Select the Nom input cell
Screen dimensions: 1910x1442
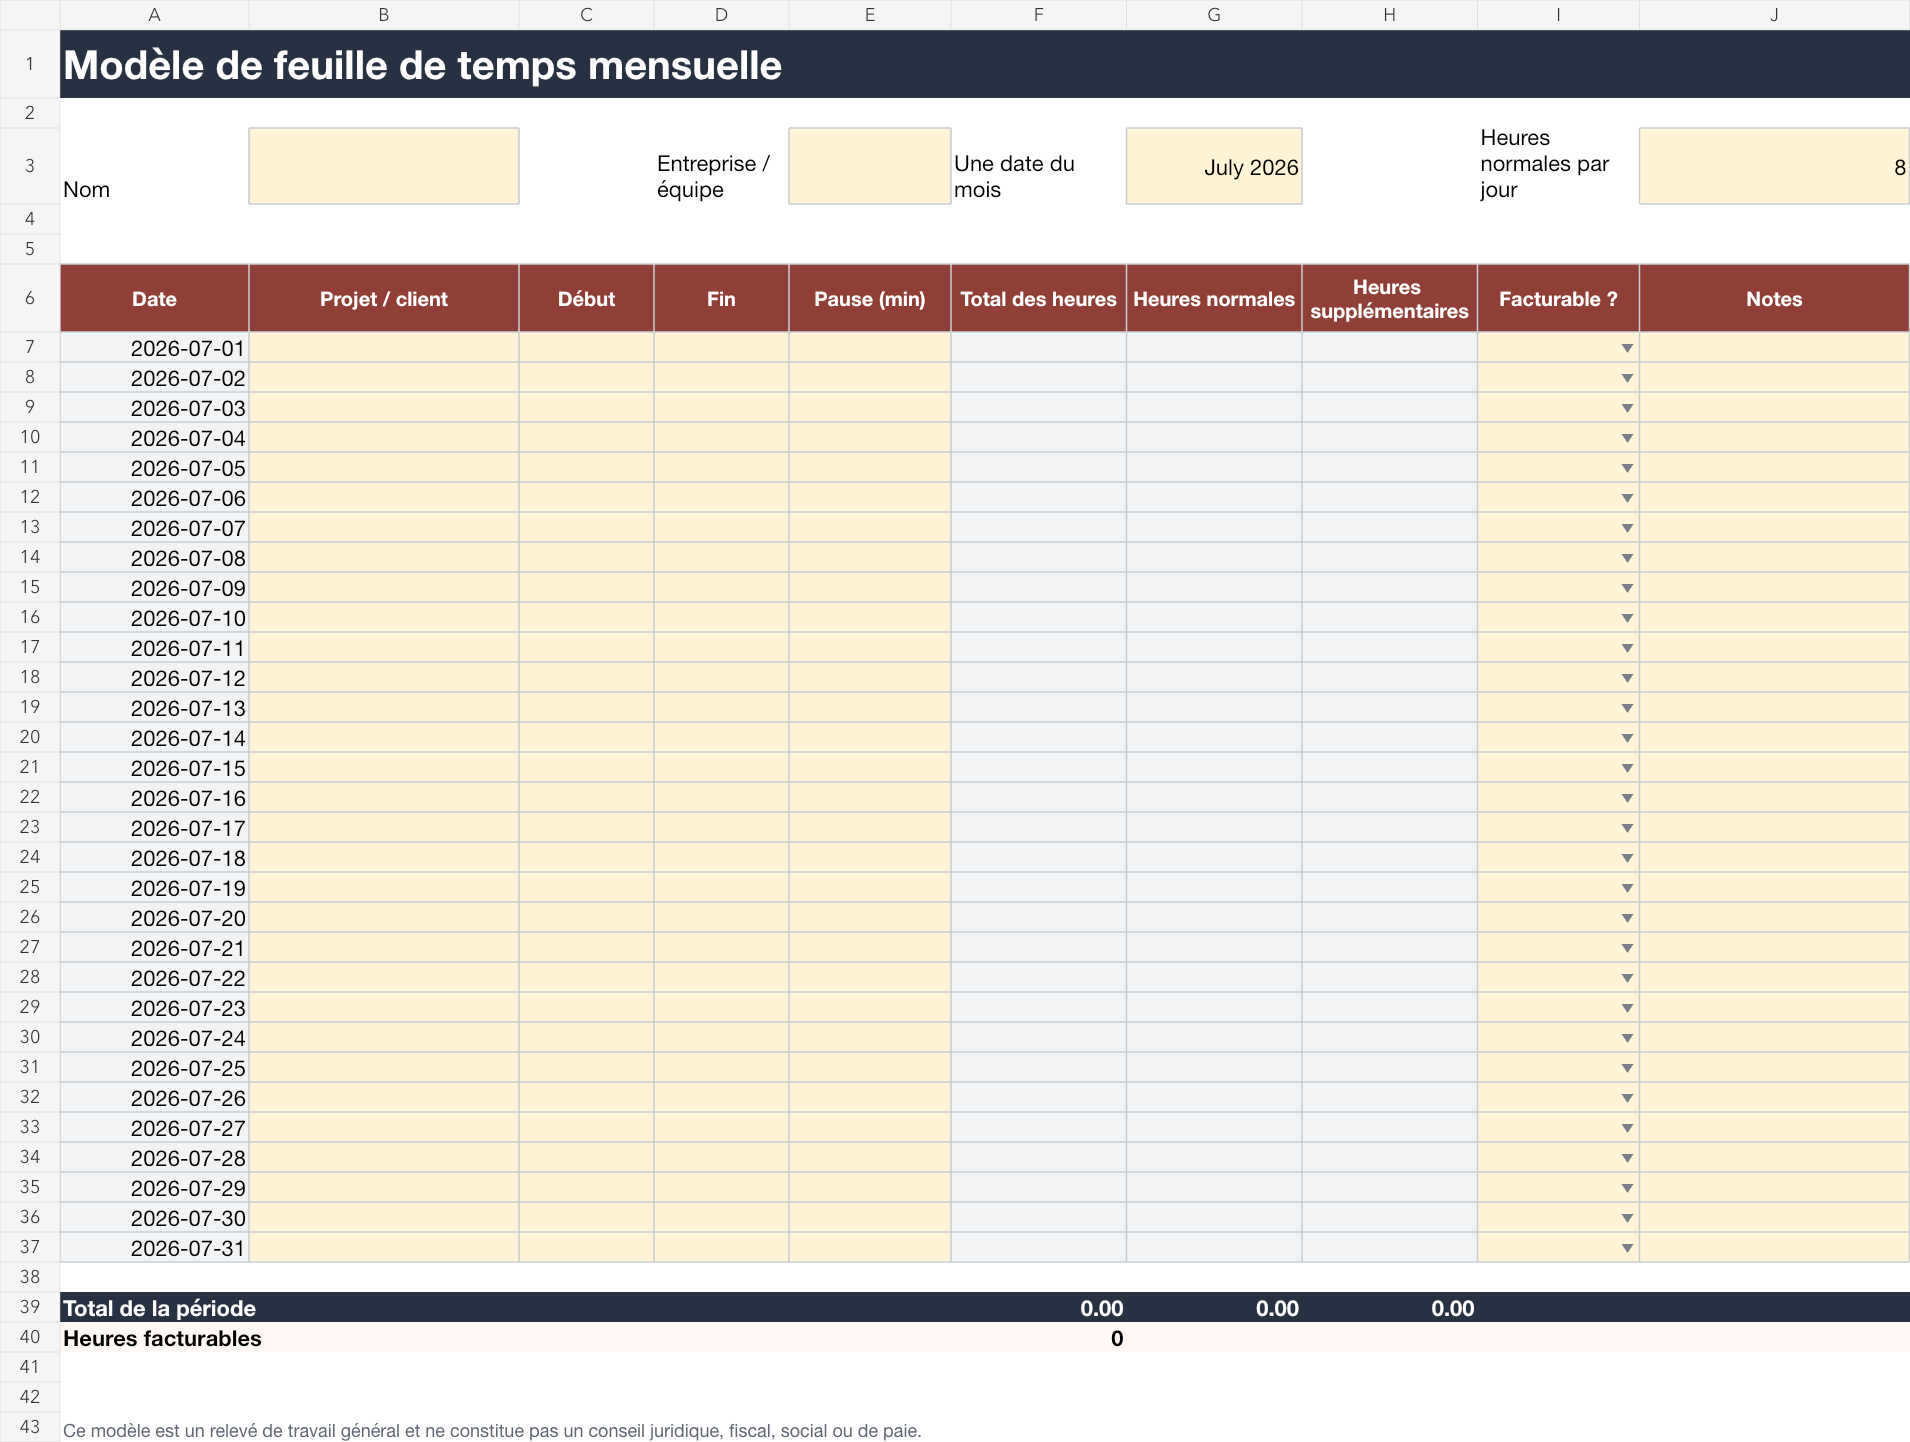pyautogui.click(x=384, y=166)
